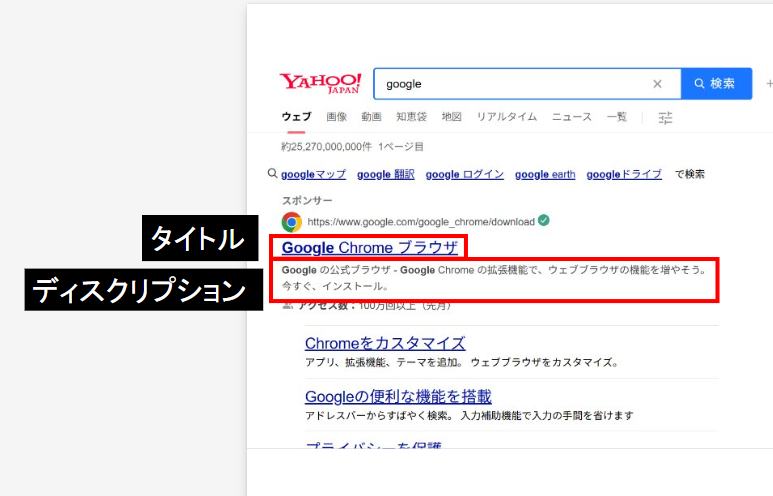The image size is (773, 496).
Task: Click the google.com chrome download URL
Action: pos(421,222)
